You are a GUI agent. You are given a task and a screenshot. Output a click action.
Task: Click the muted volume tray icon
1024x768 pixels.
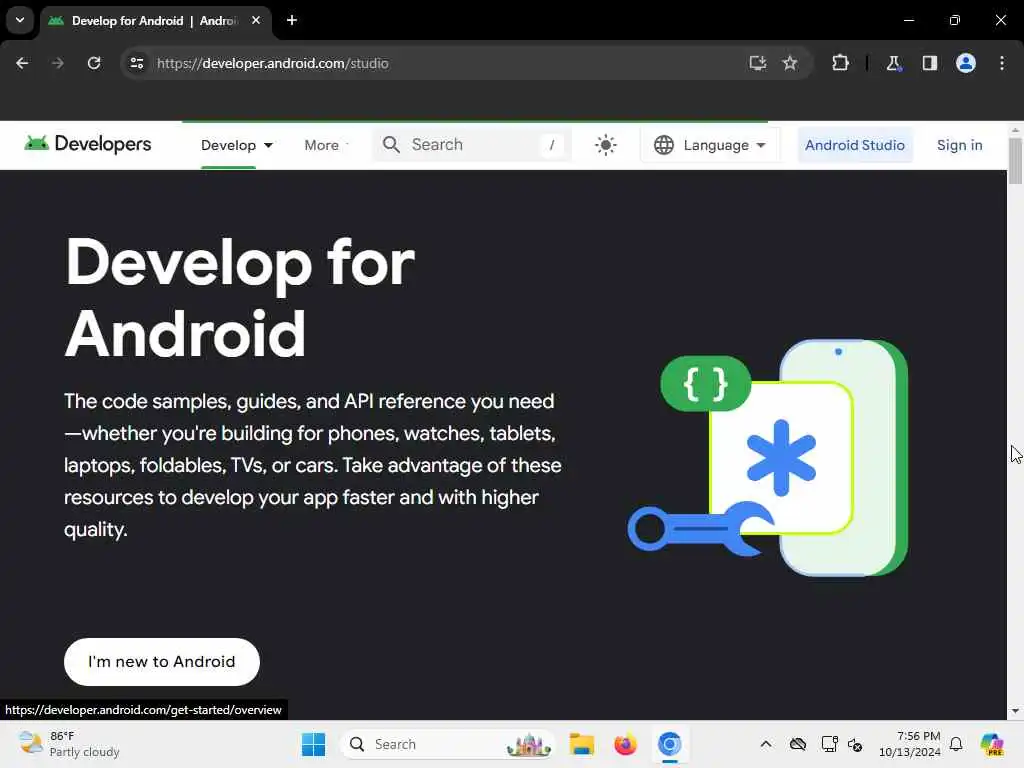tap(856, 744)
